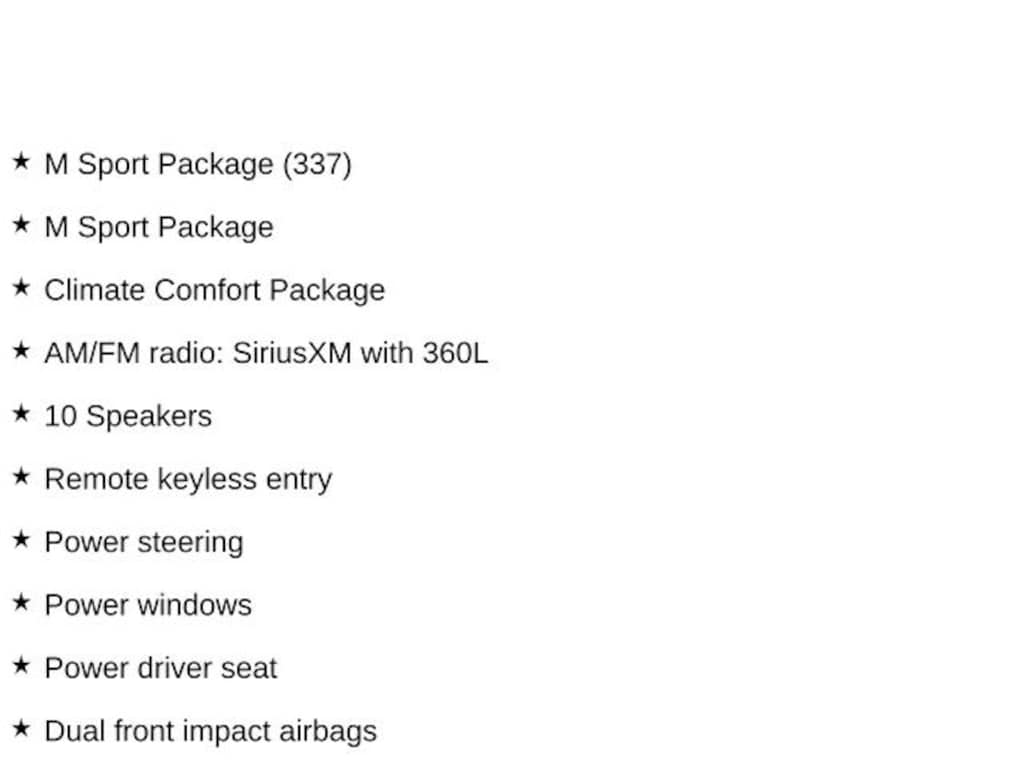This screenshot has width=1024, height=768.
Task: Click the star next to Climate Comfort Package
Action: (x=21, y=287)
